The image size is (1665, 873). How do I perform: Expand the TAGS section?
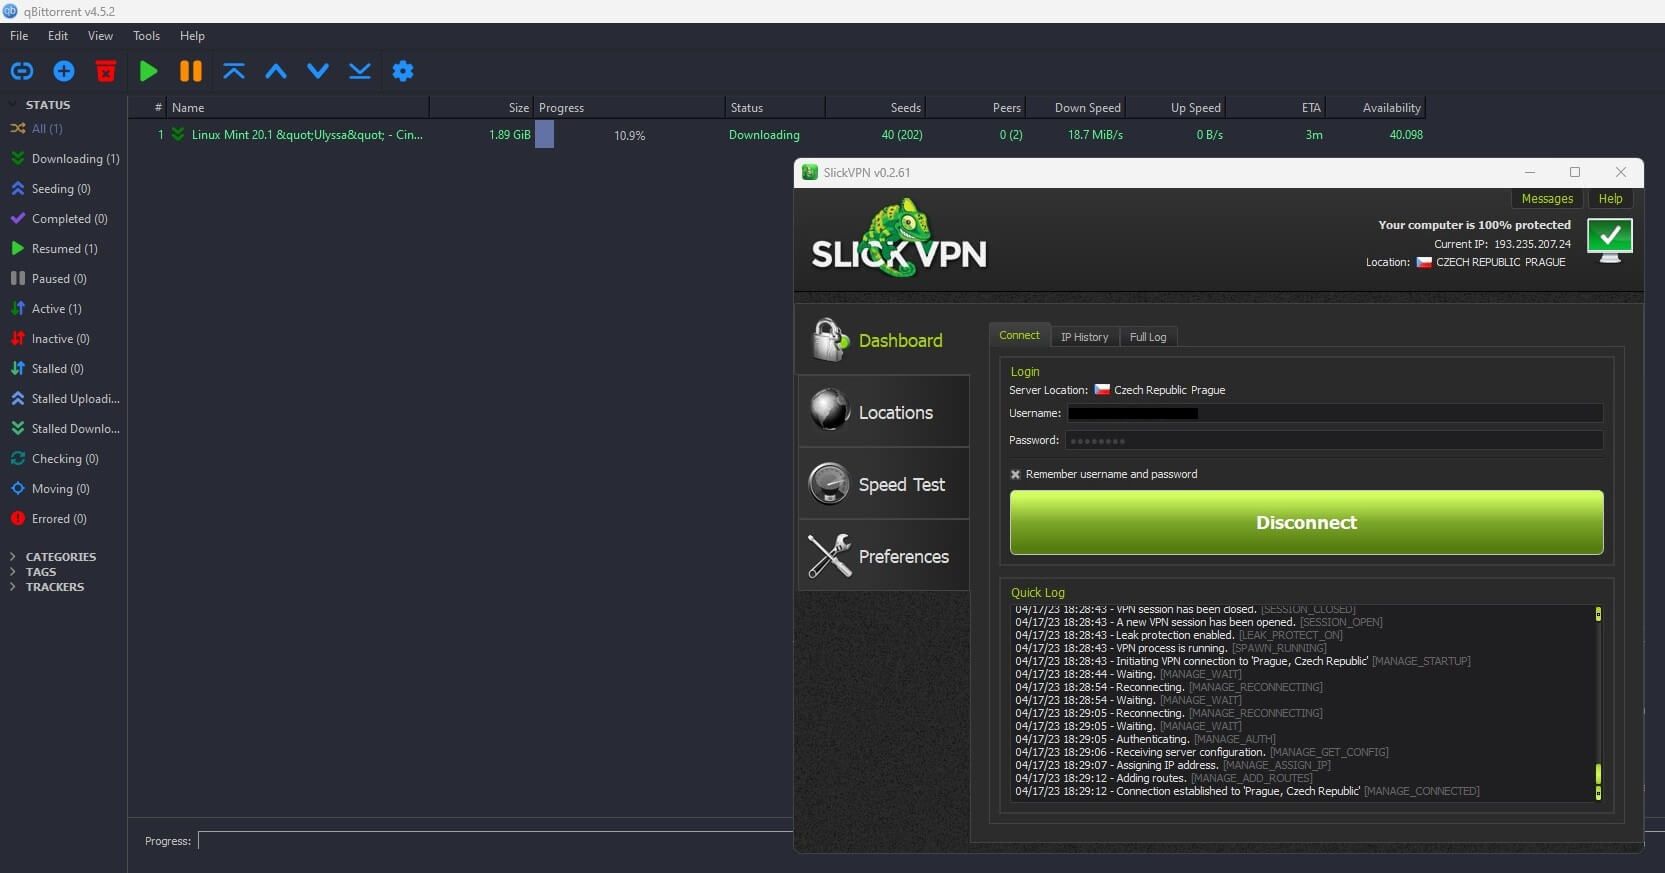click(13, 572)
